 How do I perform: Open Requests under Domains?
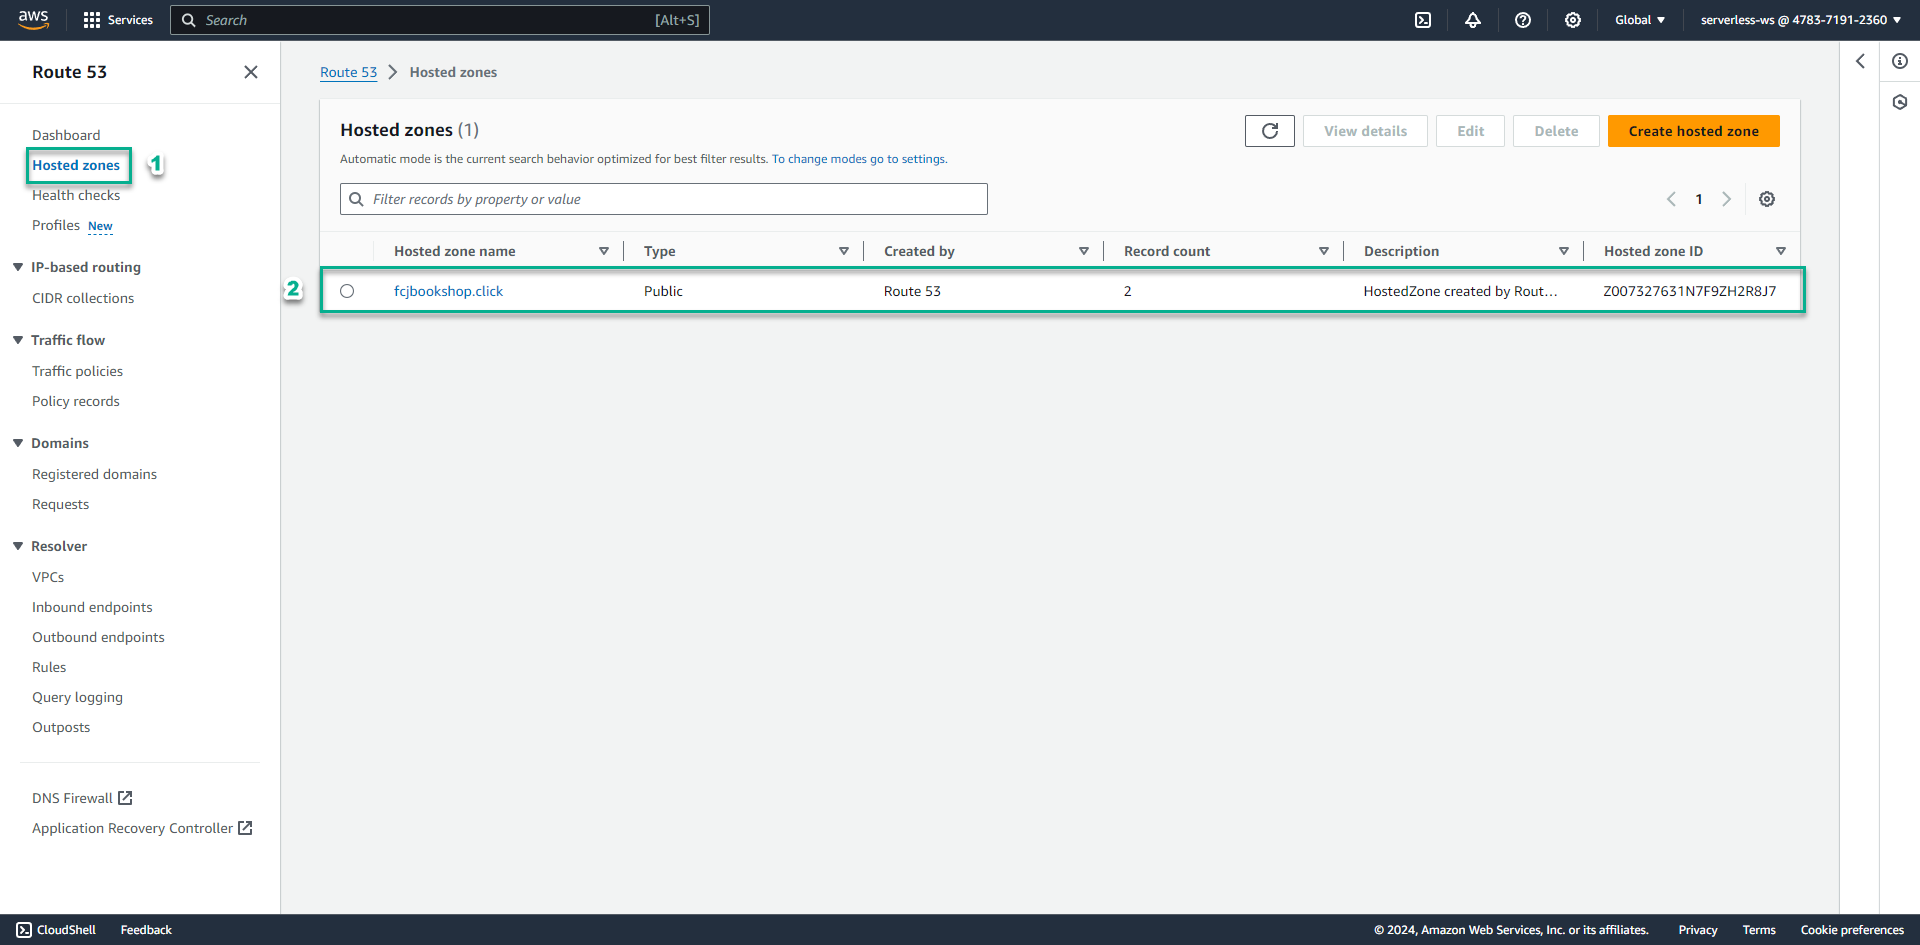point(60,504)
